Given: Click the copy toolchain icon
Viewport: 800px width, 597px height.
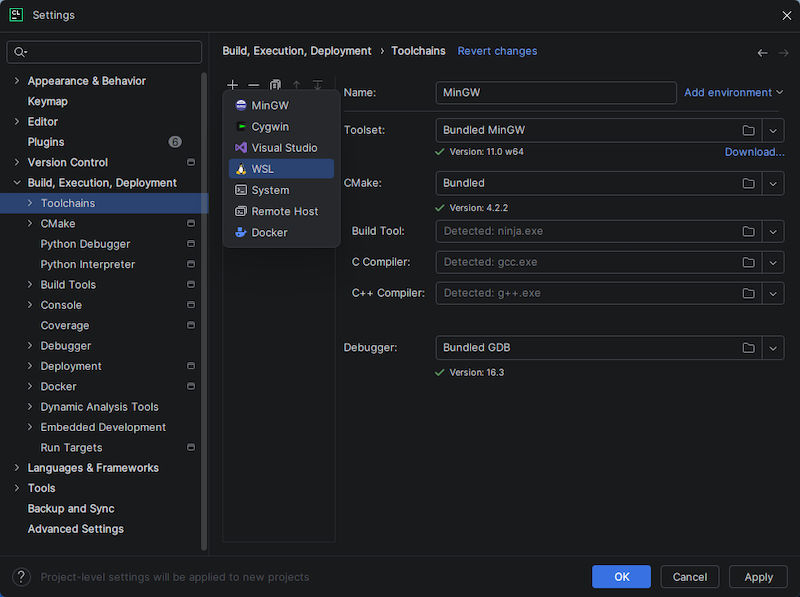Looking at the screenshot, I should point(275,85).
